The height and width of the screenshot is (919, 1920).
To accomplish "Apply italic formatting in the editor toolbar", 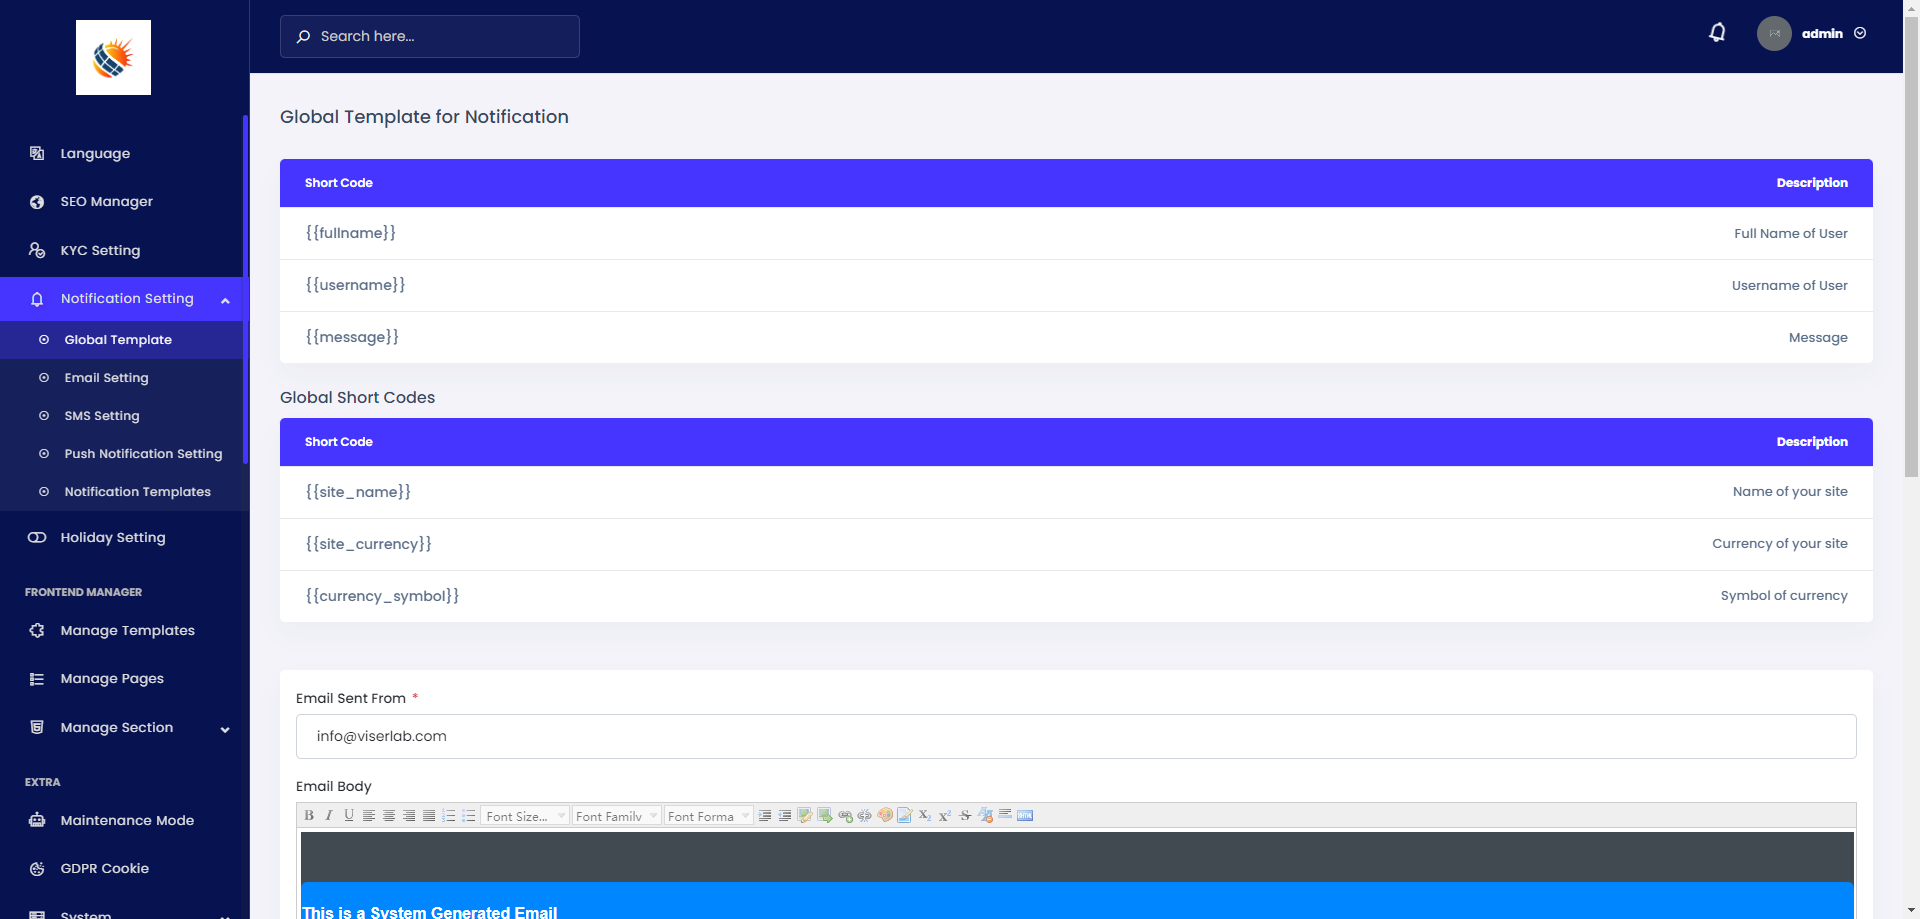I will coord(329,816).
